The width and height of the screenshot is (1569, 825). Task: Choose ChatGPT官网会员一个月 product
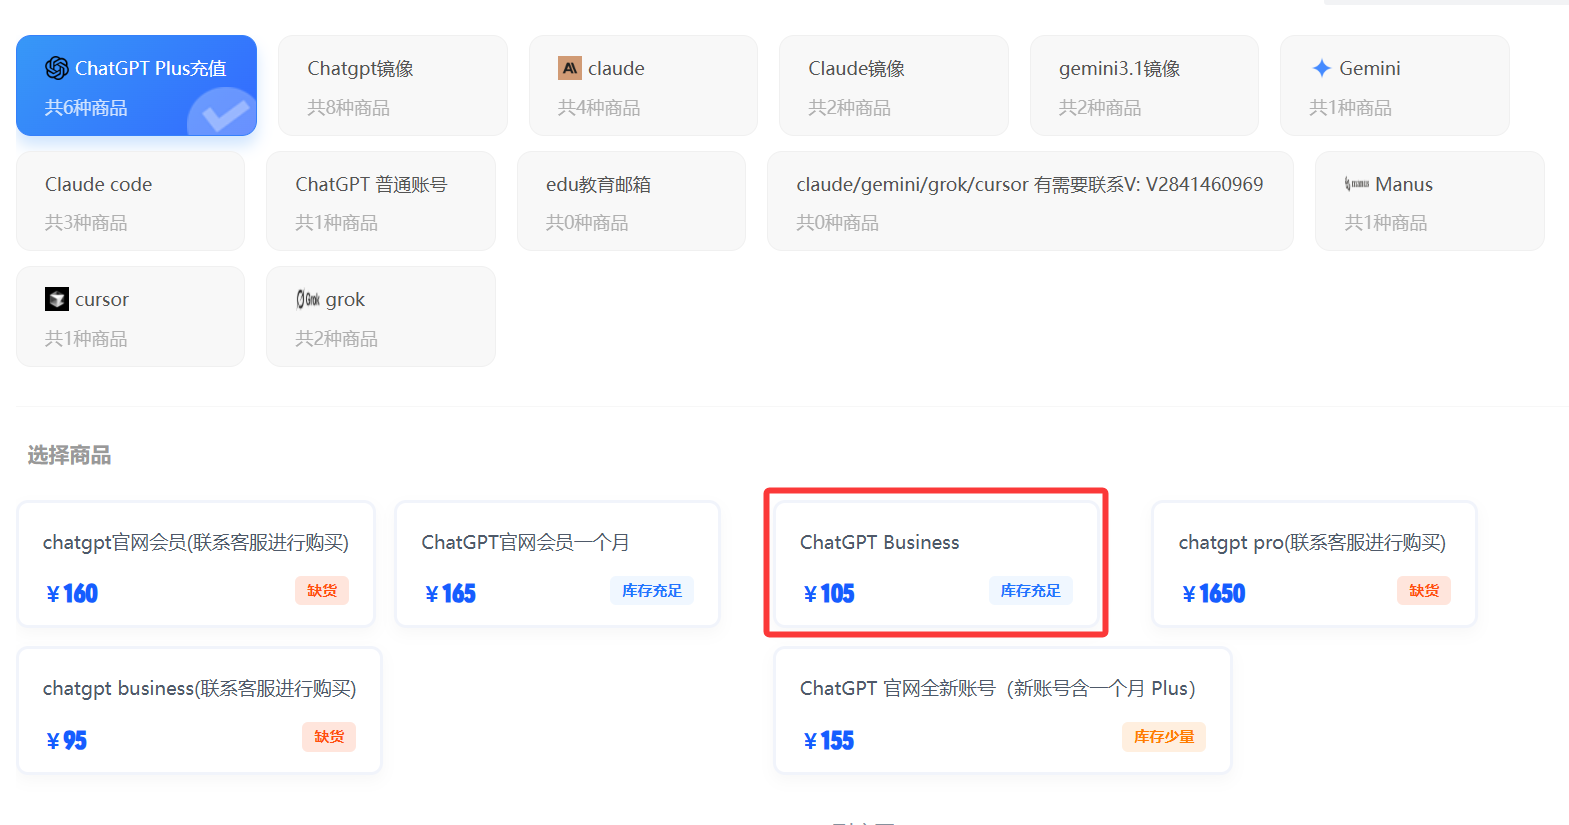558,564
